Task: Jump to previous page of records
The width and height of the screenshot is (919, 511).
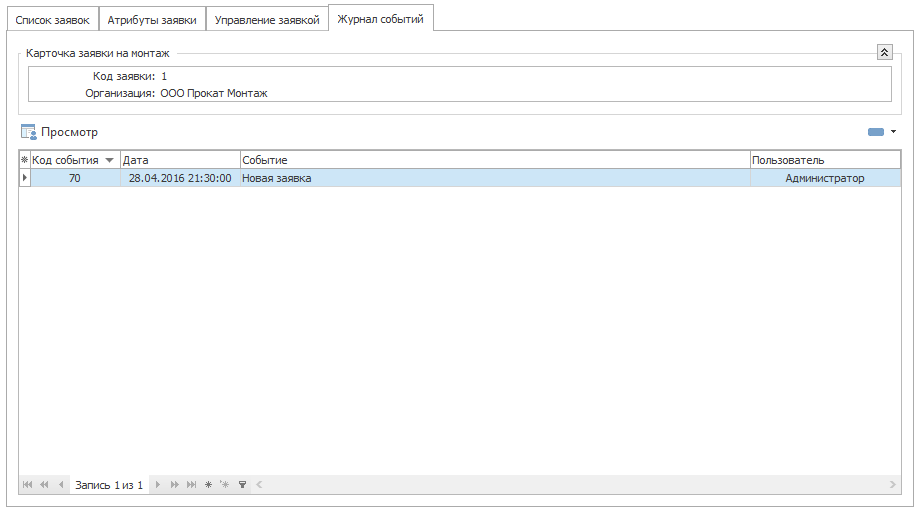Action: click(x=44, y=485)
